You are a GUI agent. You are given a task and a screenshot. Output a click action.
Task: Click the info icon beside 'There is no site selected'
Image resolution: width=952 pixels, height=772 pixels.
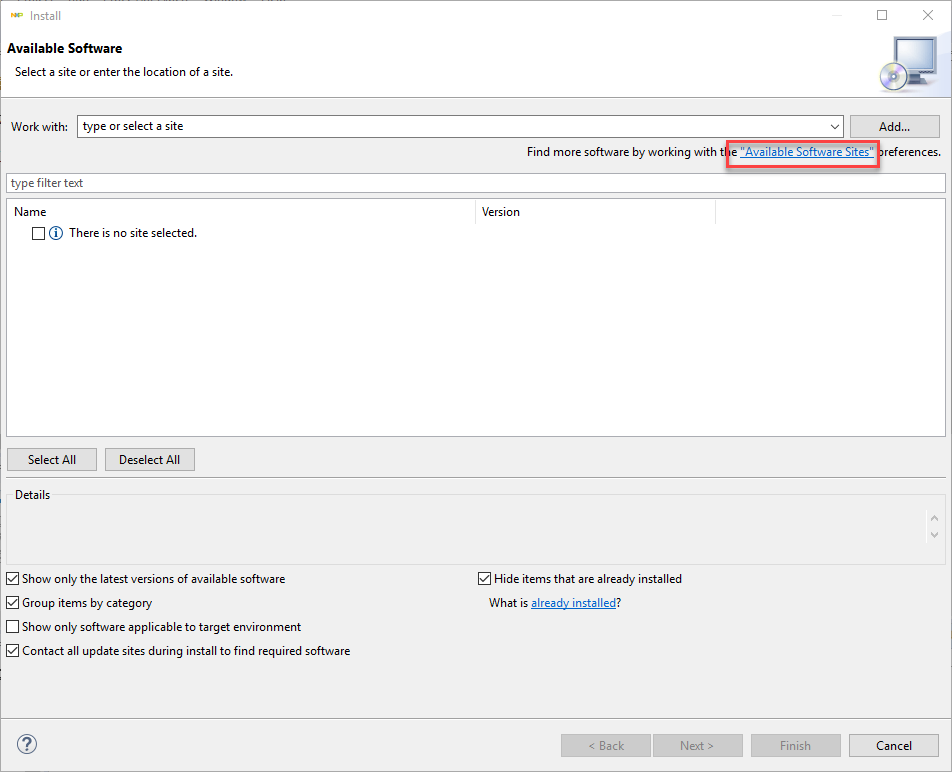click(58, 232)
